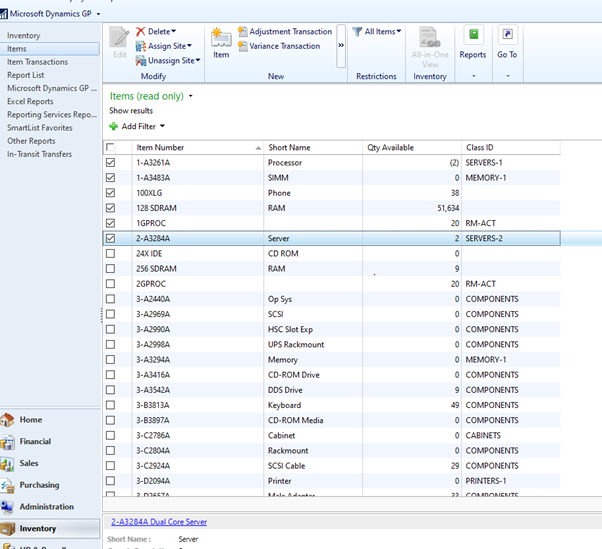
Task: Click the All Items funnel filter icon
Action: (x=357, y=31)
